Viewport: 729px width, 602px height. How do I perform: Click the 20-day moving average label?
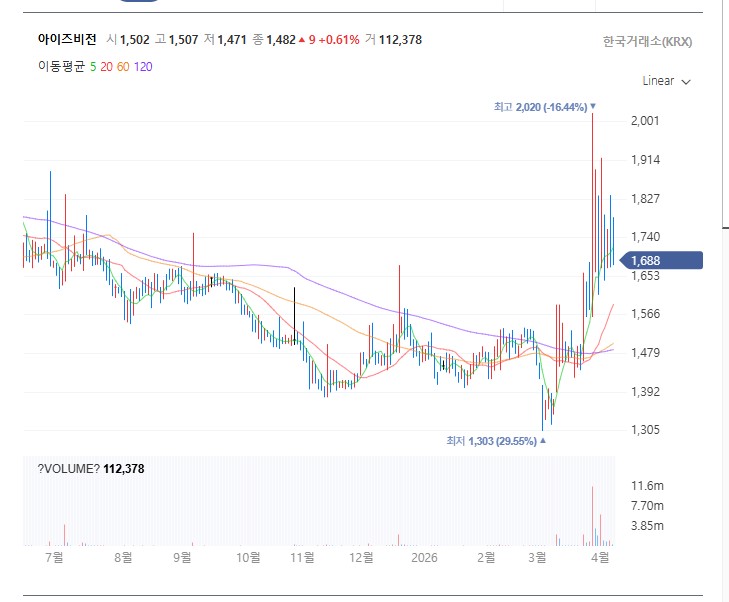(106, 67)
